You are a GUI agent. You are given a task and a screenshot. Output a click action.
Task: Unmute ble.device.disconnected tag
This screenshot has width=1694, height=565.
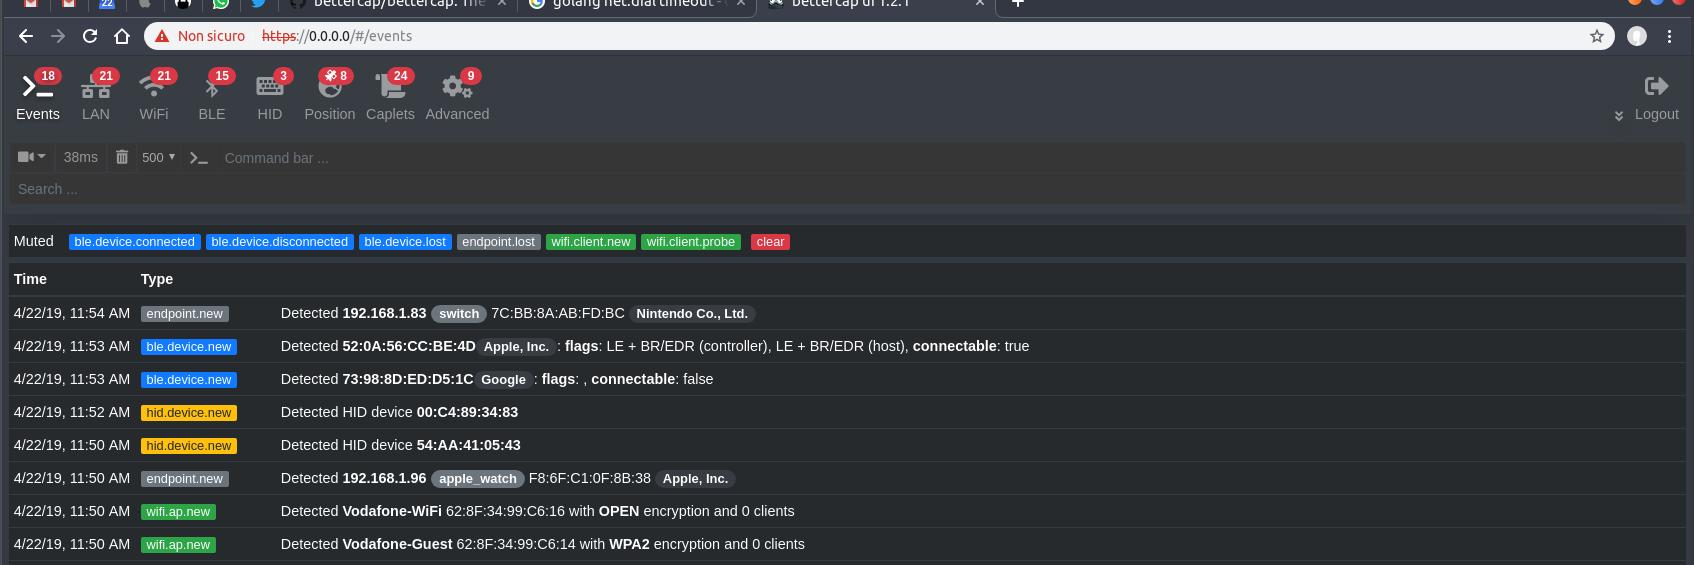pyautogui.click(x=280, y=242)
